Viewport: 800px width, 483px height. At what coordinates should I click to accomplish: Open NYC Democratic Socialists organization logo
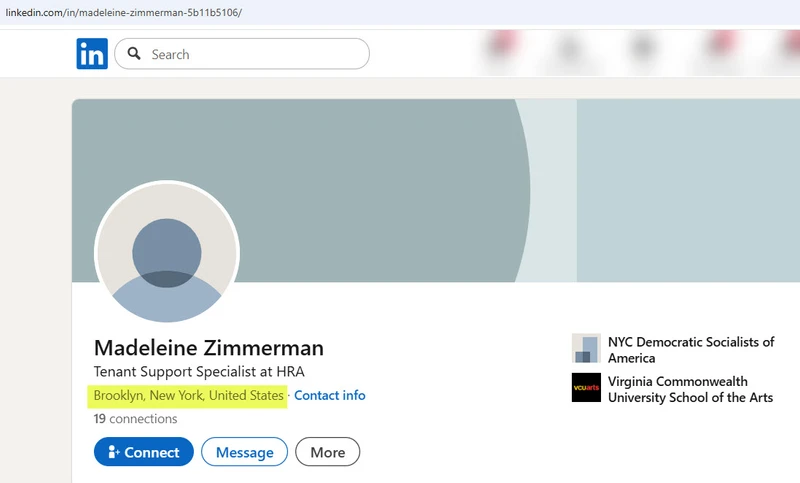(586, 349)
